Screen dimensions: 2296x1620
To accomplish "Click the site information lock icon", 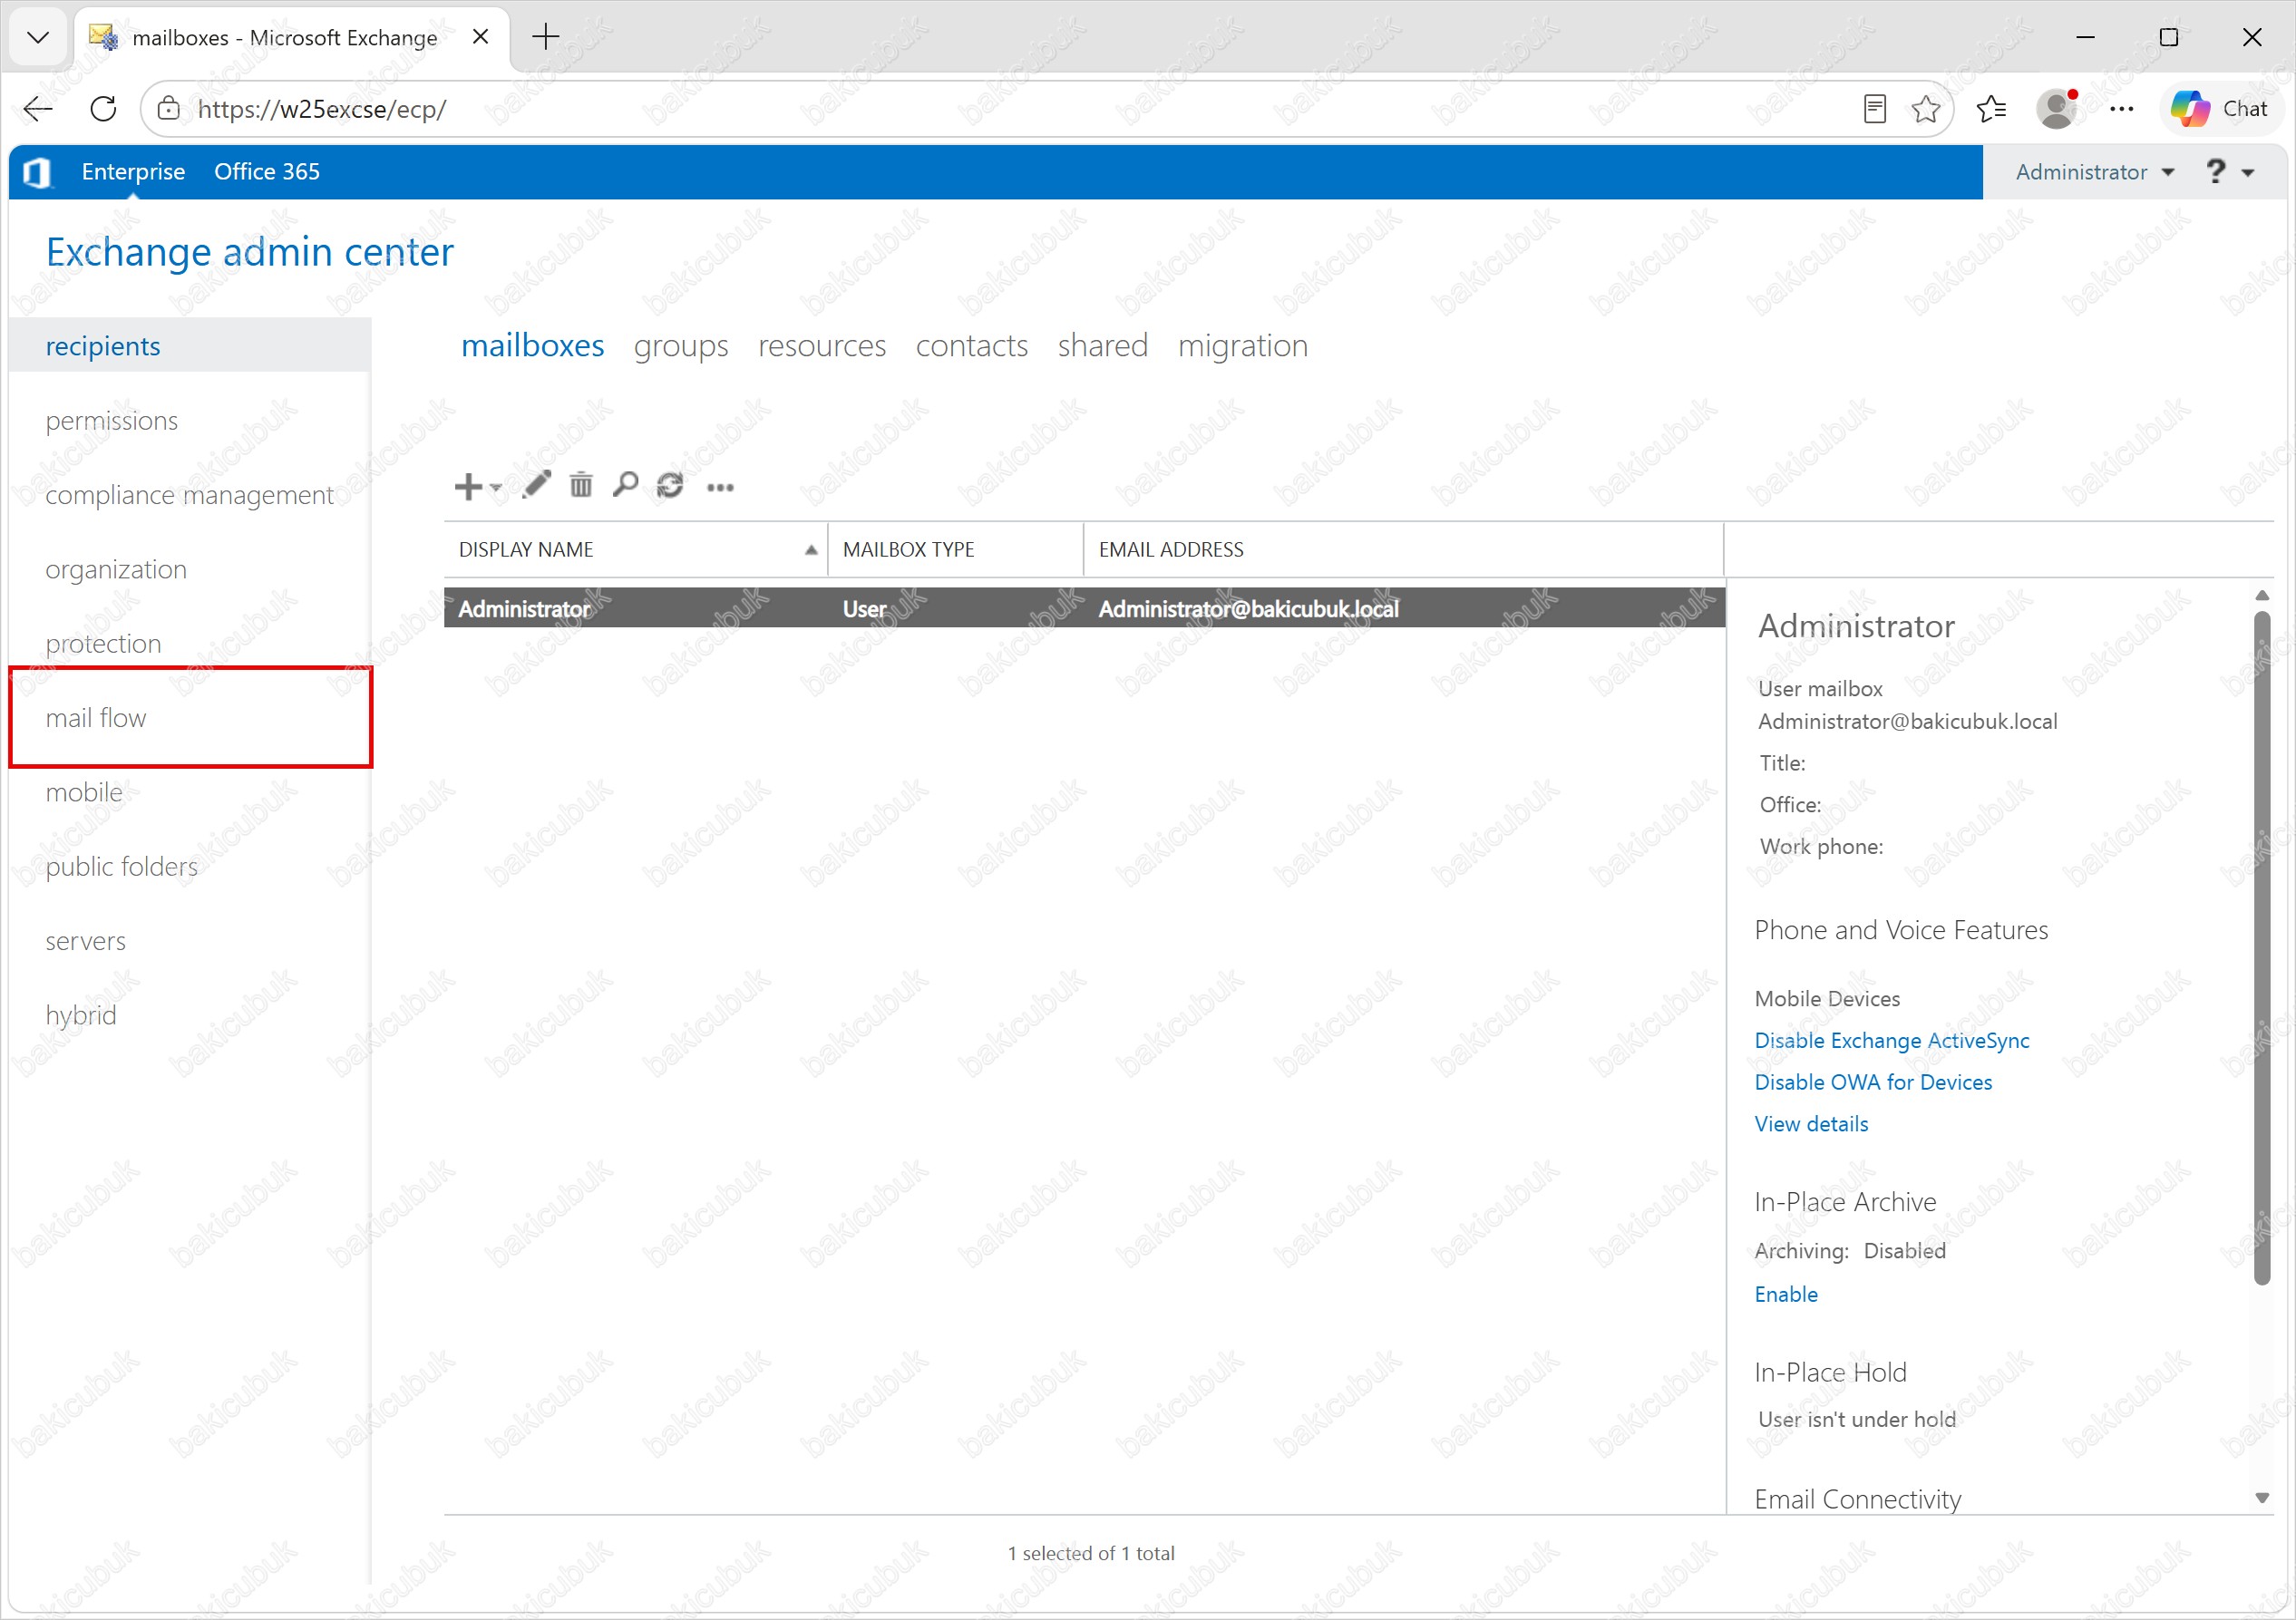I will (x=169, y=109).
